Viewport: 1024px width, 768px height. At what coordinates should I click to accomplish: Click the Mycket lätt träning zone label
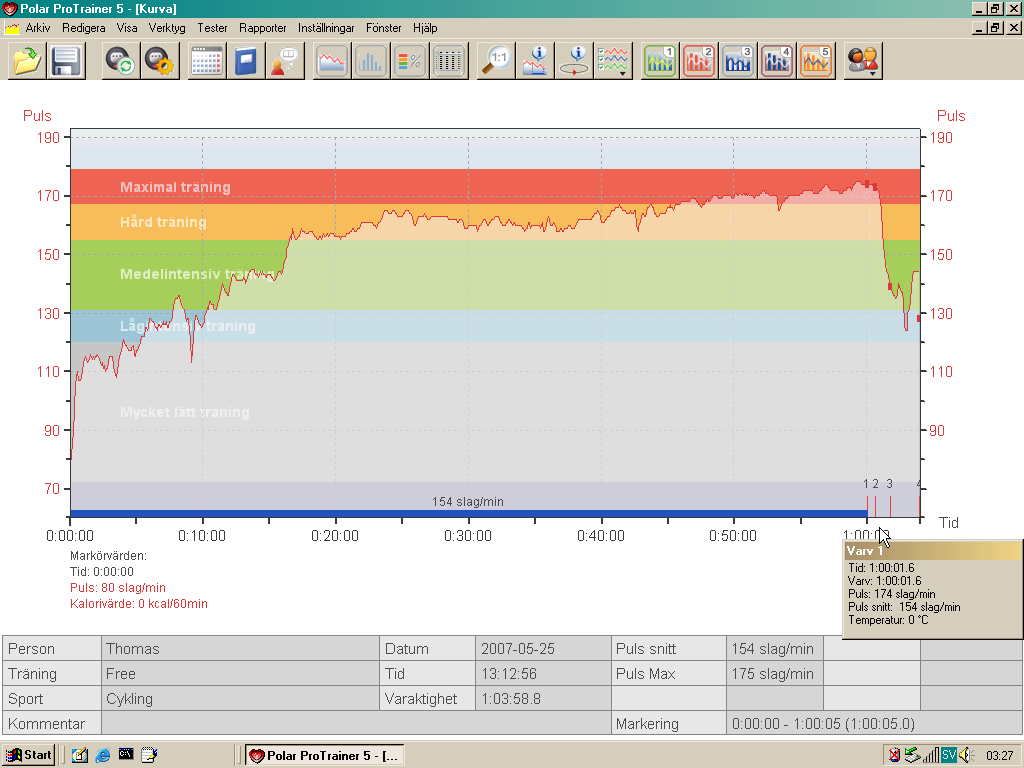[x=185, y=412]
